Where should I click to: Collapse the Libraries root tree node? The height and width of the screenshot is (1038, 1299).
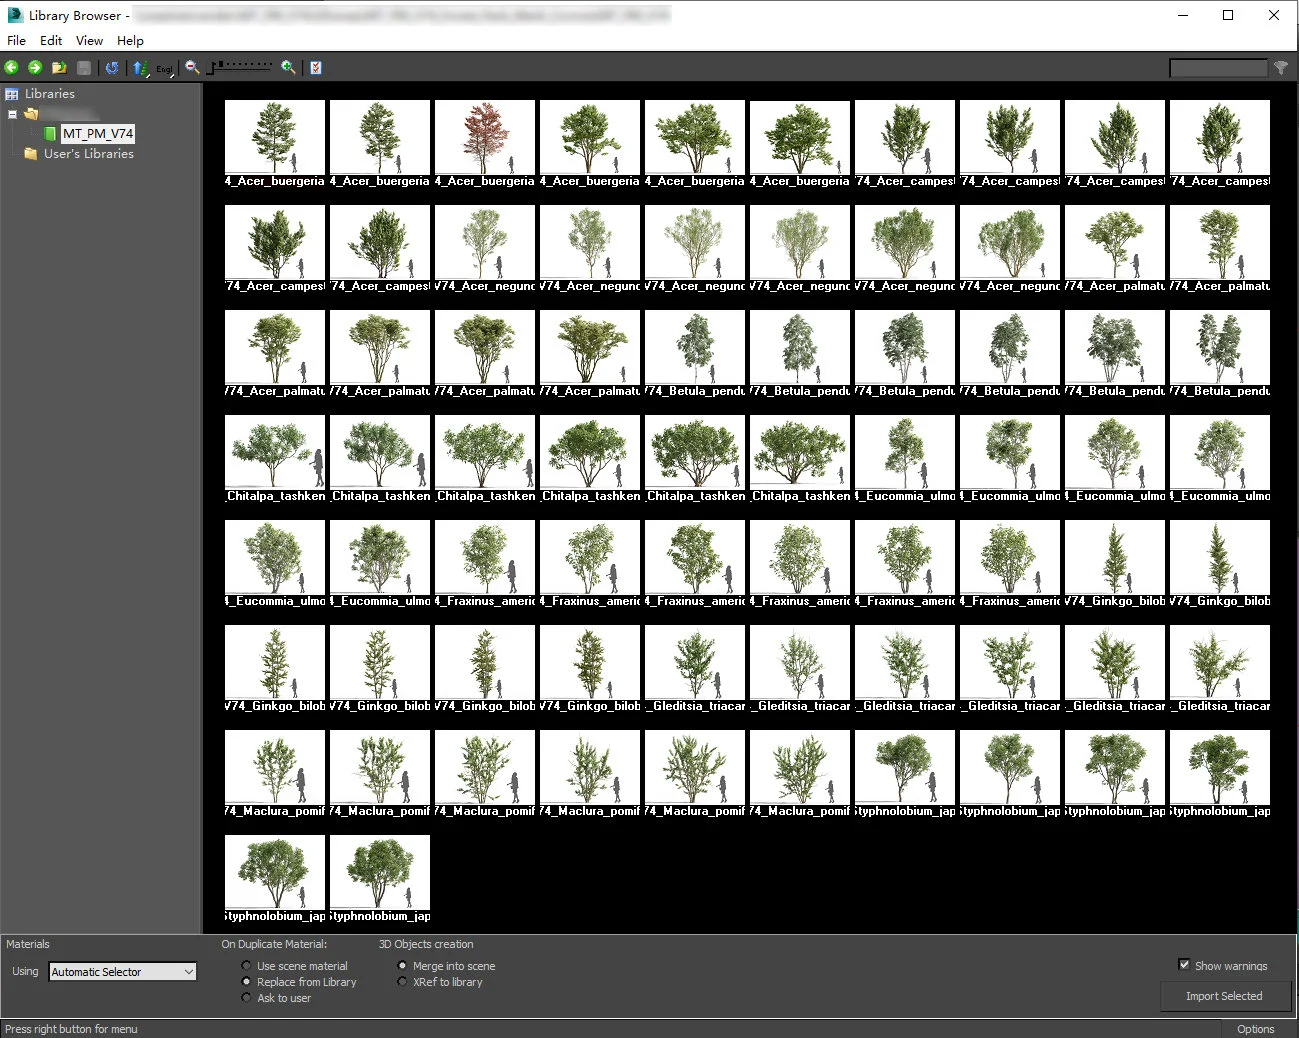(12, 114)
